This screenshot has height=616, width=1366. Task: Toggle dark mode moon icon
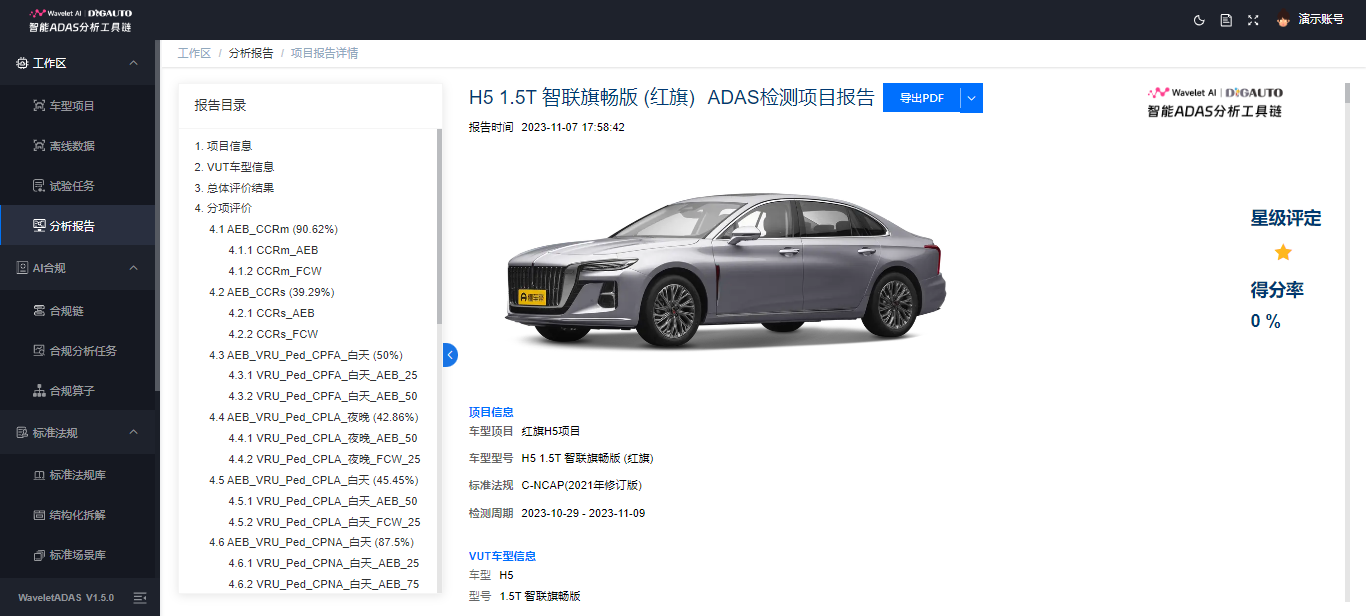click(x=1200, y=20)
